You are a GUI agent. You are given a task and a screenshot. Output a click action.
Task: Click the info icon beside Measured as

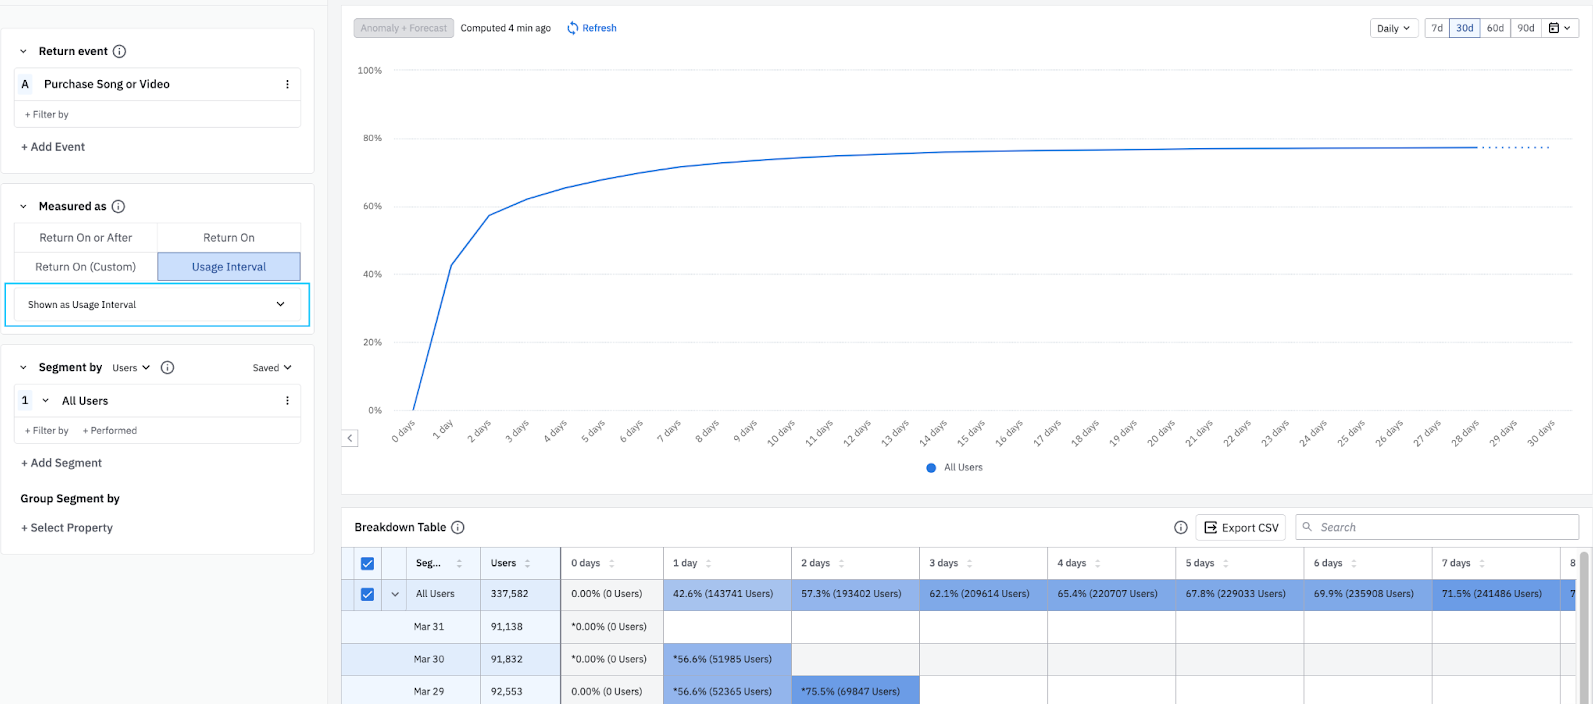point(118,206)
